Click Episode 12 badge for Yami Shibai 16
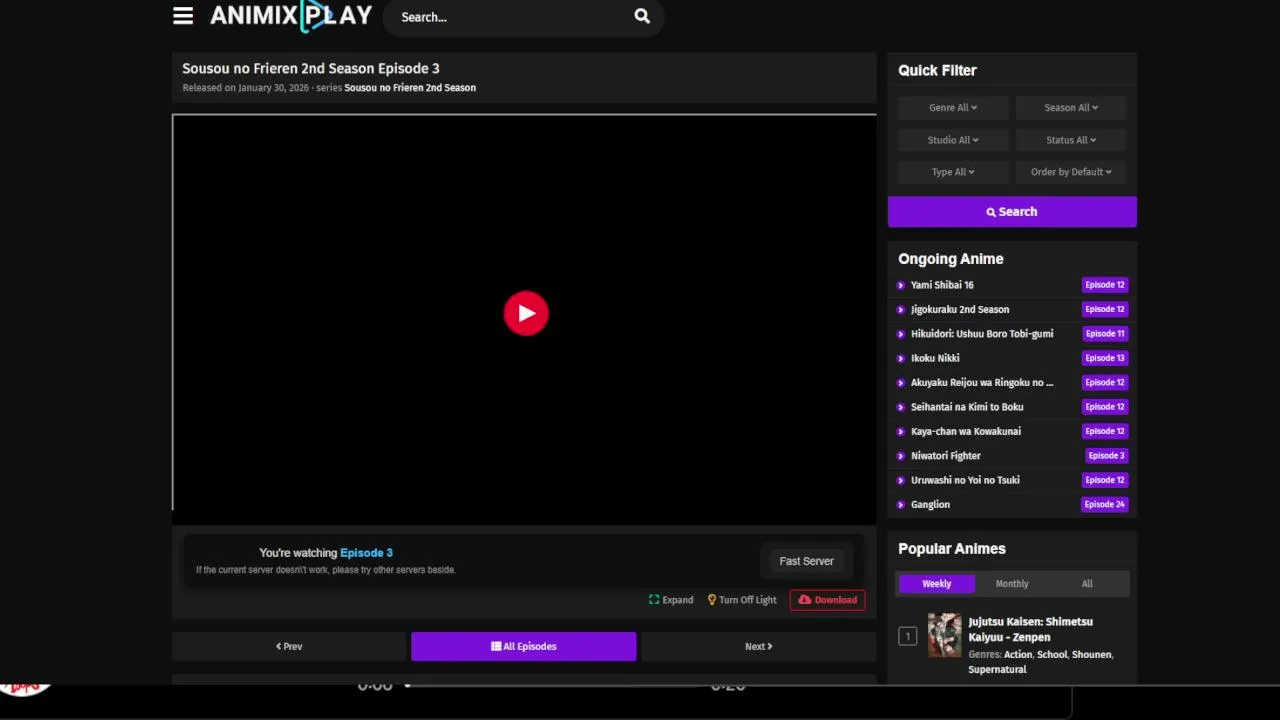 [1105, 285]
